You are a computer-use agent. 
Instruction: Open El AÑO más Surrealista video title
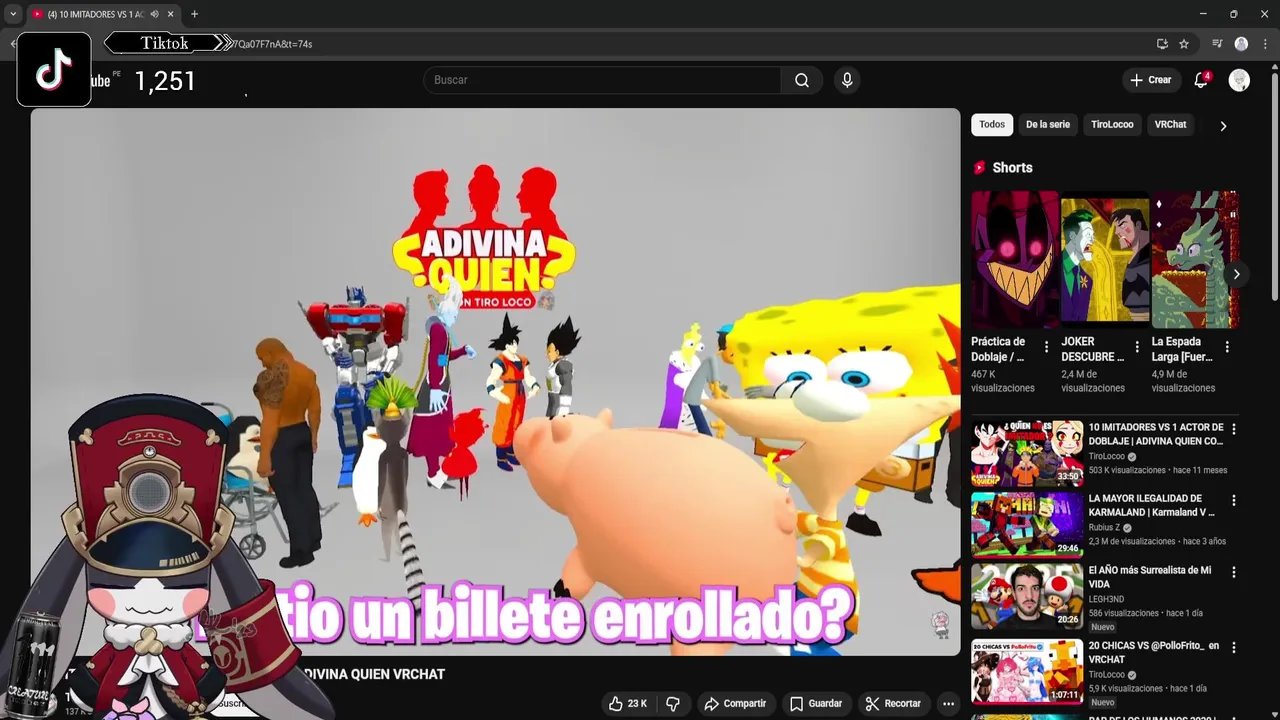pos(1150,577)
